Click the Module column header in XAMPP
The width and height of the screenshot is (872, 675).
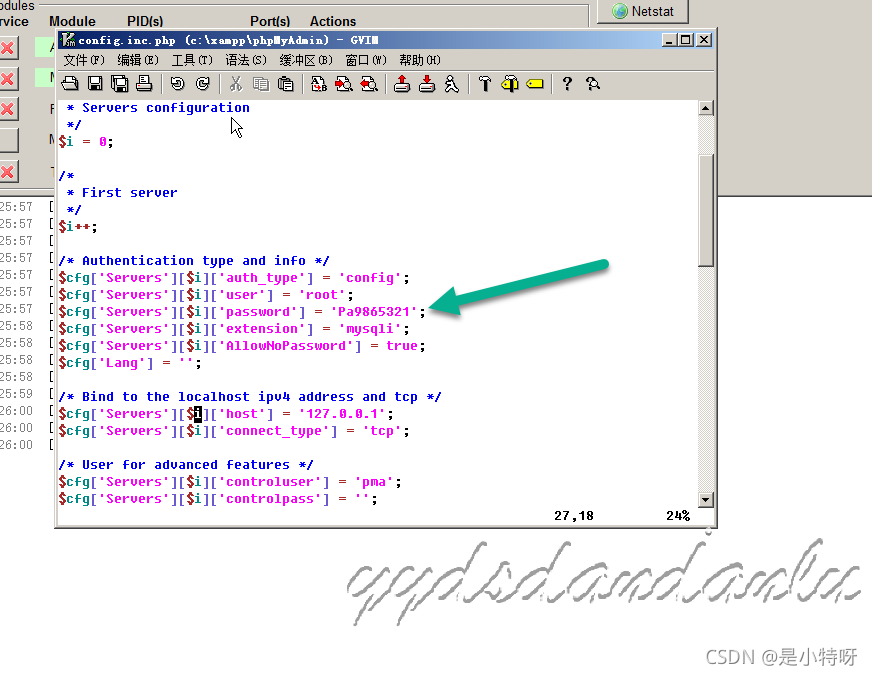coord(72,21)
